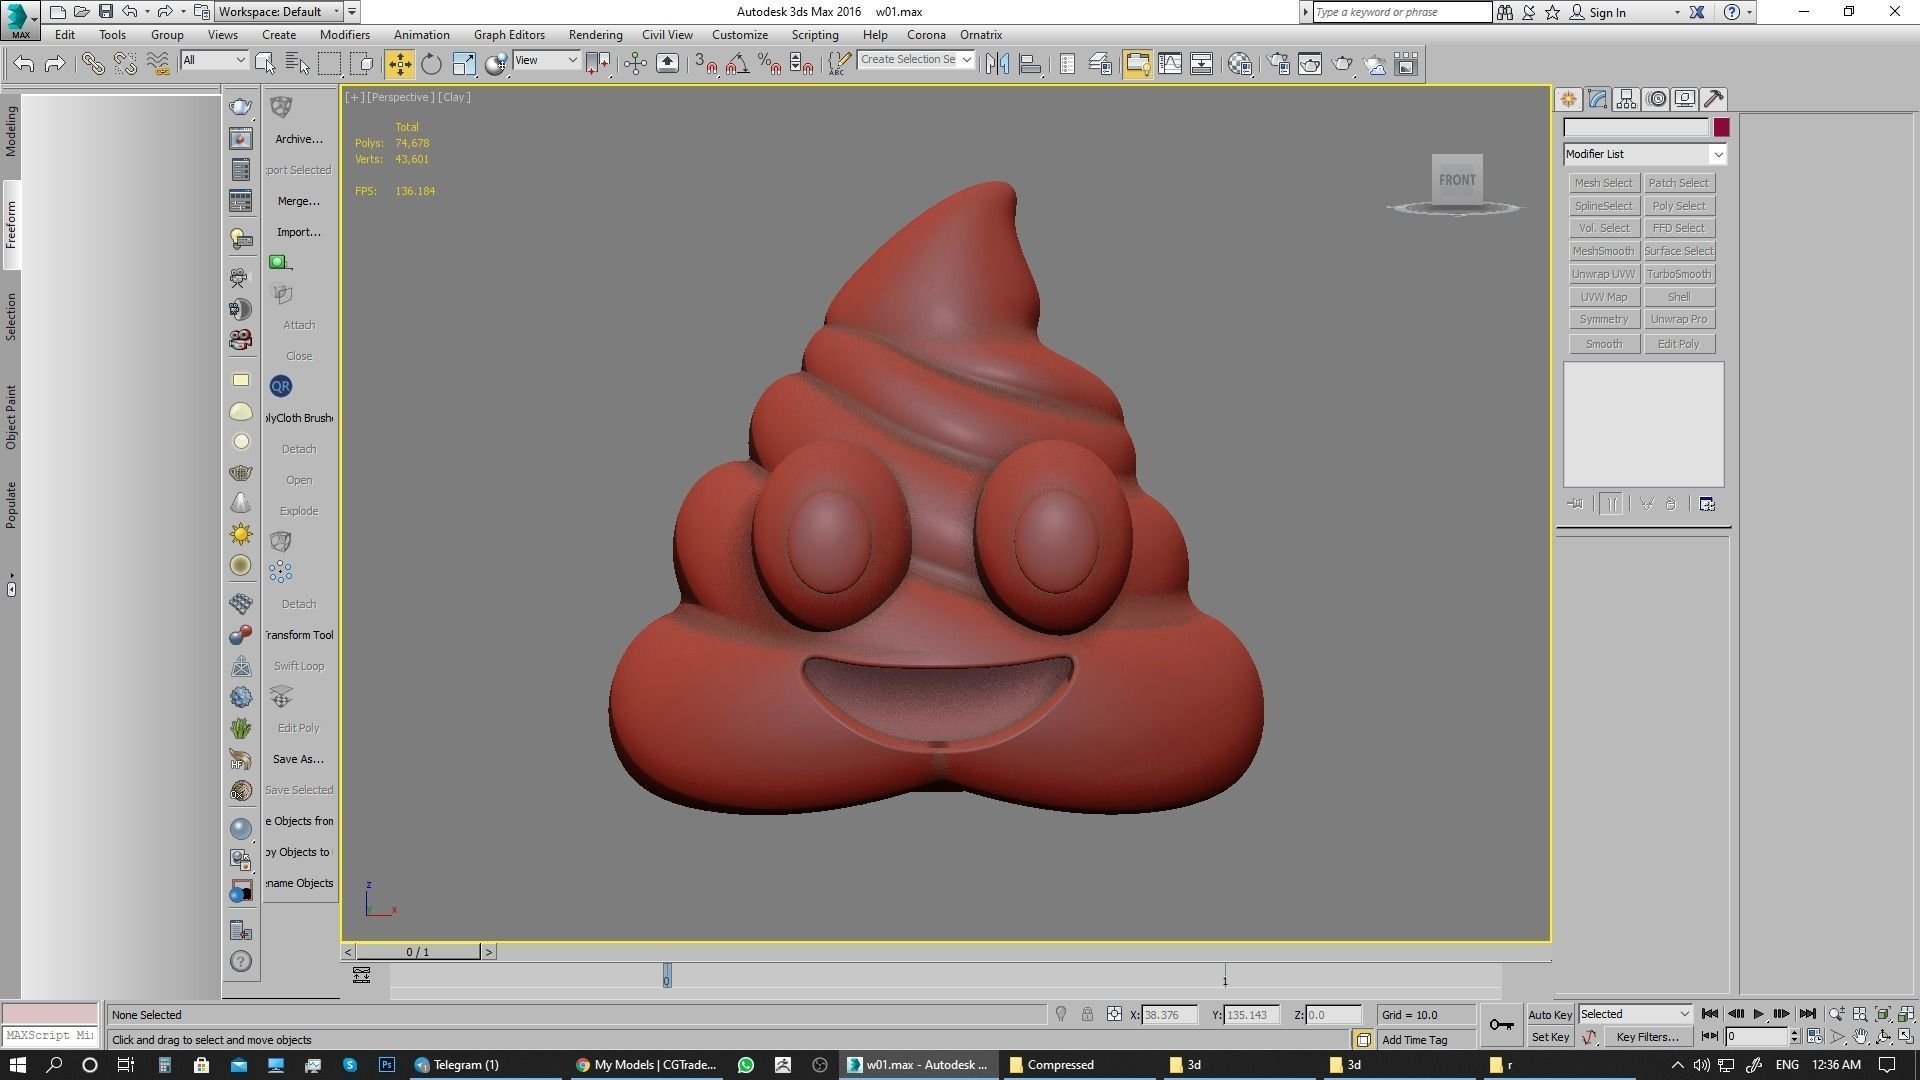Click the Save As... button
Viewport: 1920px width, 1080px height.
click(298, 759)
